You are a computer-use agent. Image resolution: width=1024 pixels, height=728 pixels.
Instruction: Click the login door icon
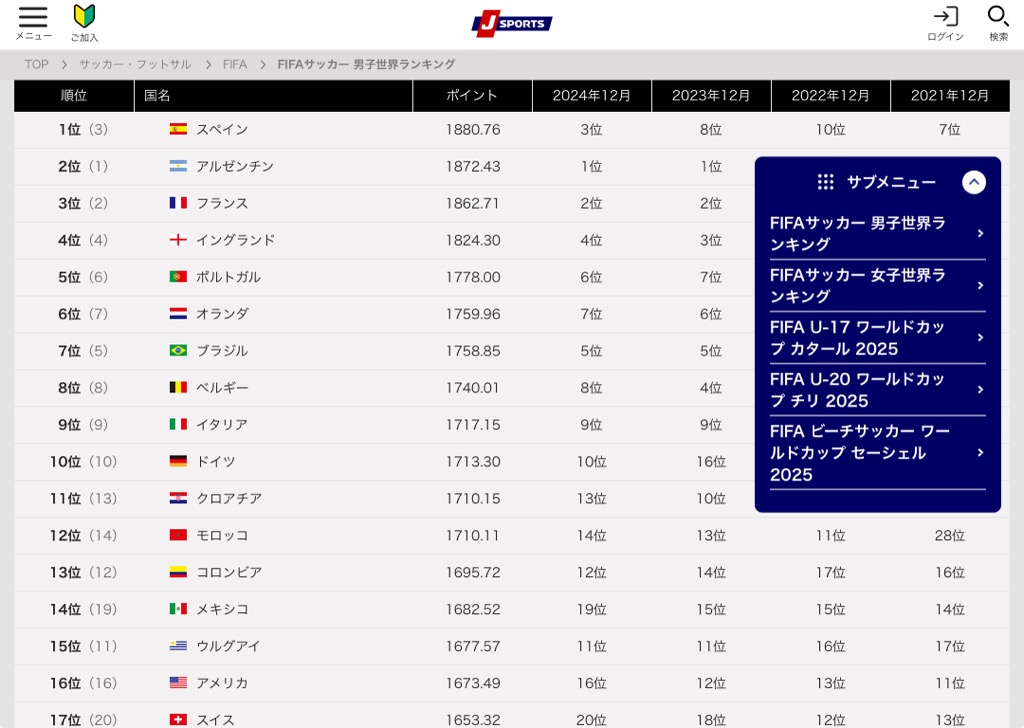(x=945, y=17)
